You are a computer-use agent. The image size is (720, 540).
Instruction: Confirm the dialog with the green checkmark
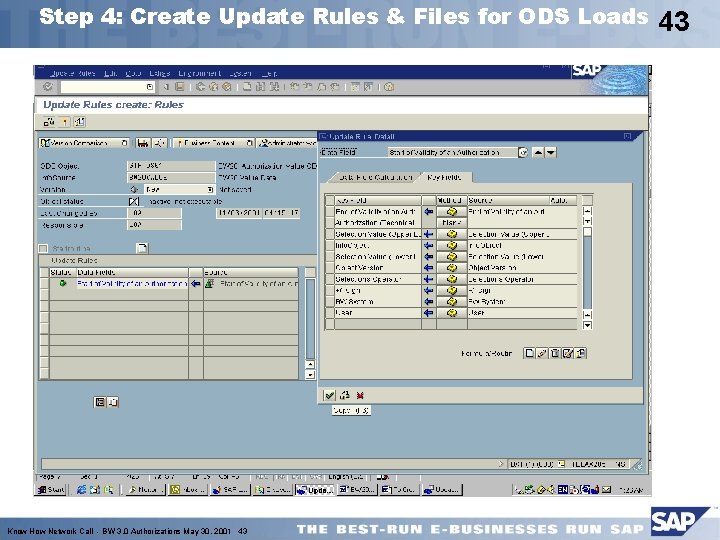pyautogui.click(x=329, y=395)
